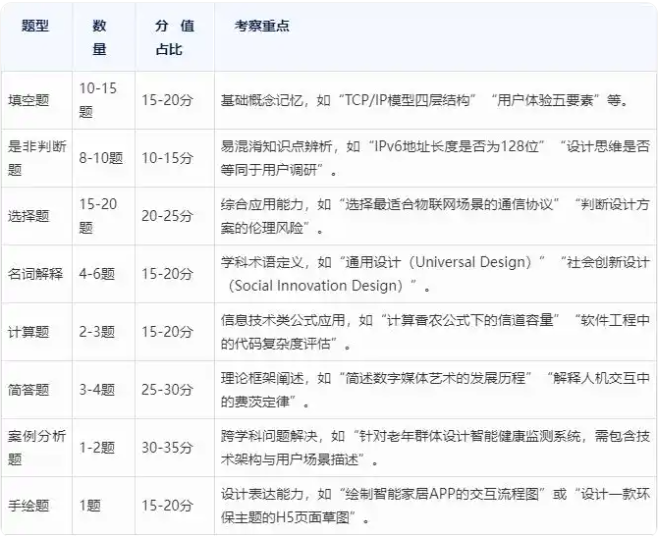The image size is (659, 536).
Task: Click the 填空题 row label
Action: pos(29,100)
